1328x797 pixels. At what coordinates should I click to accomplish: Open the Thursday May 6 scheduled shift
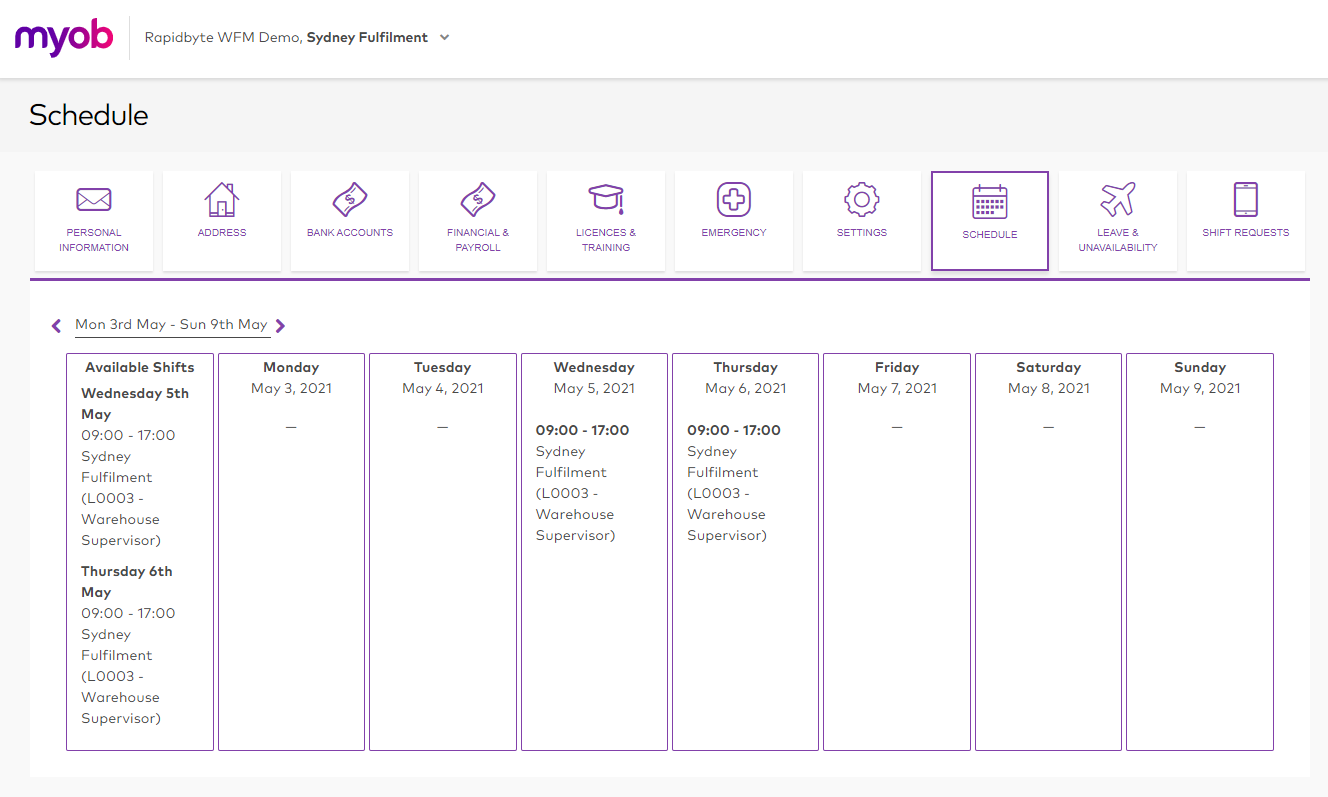coord(733,482)
